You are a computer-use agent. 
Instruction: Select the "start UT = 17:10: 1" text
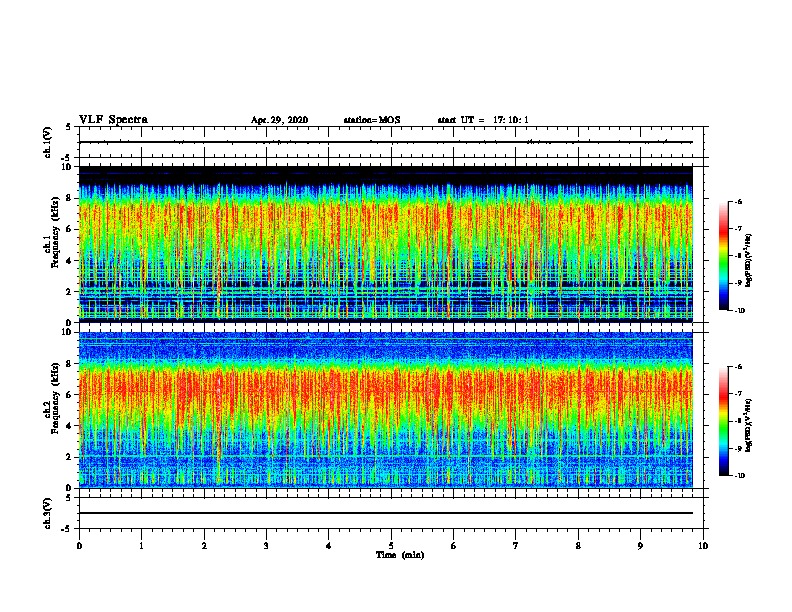[x=483, y=120]
